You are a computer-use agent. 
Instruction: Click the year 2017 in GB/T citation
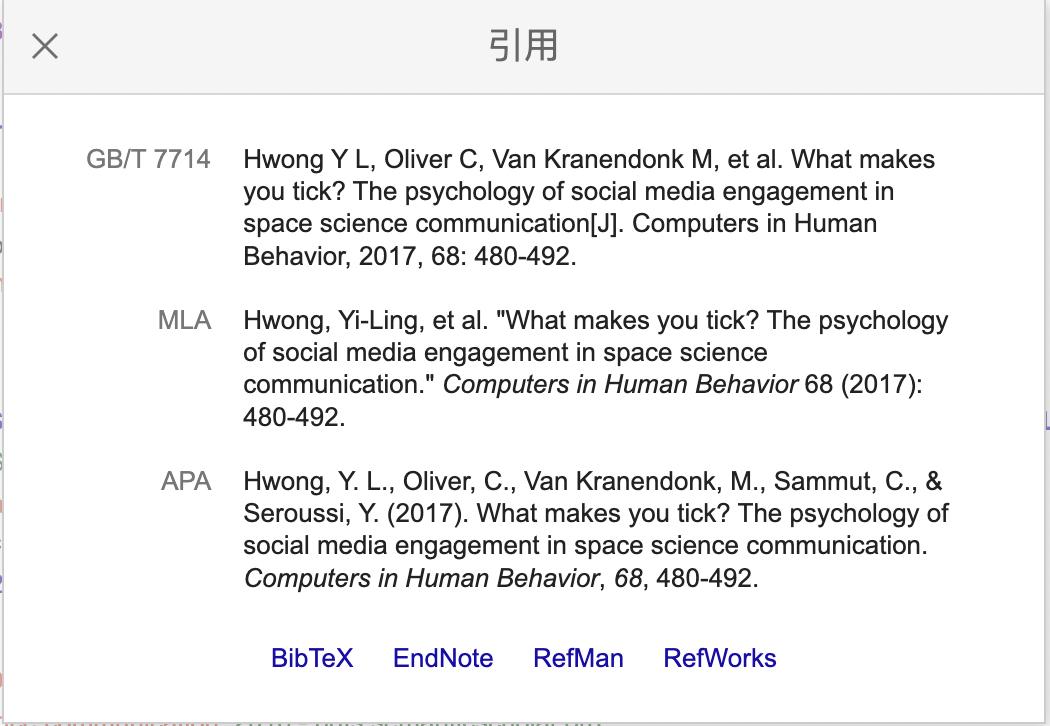pos(386,255)
